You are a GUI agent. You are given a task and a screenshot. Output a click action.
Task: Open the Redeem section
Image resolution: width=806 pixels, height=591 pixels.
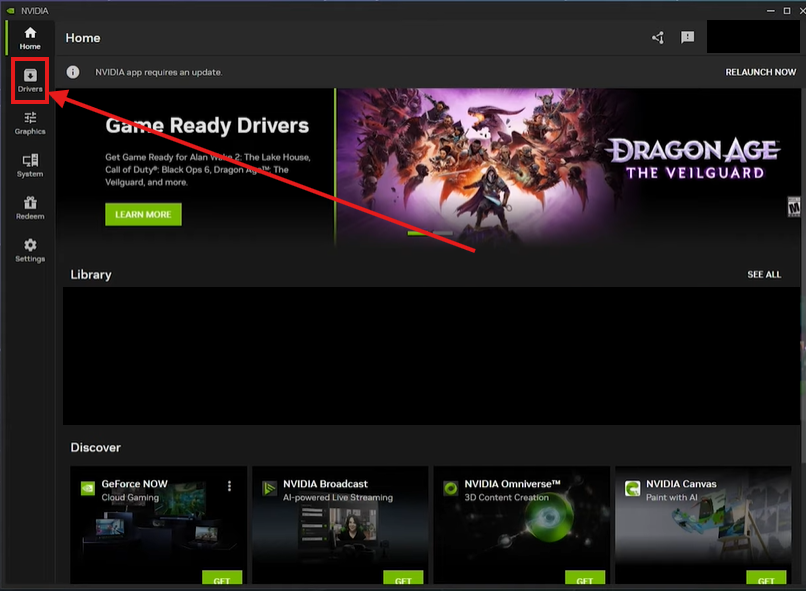tap(30, 208)
